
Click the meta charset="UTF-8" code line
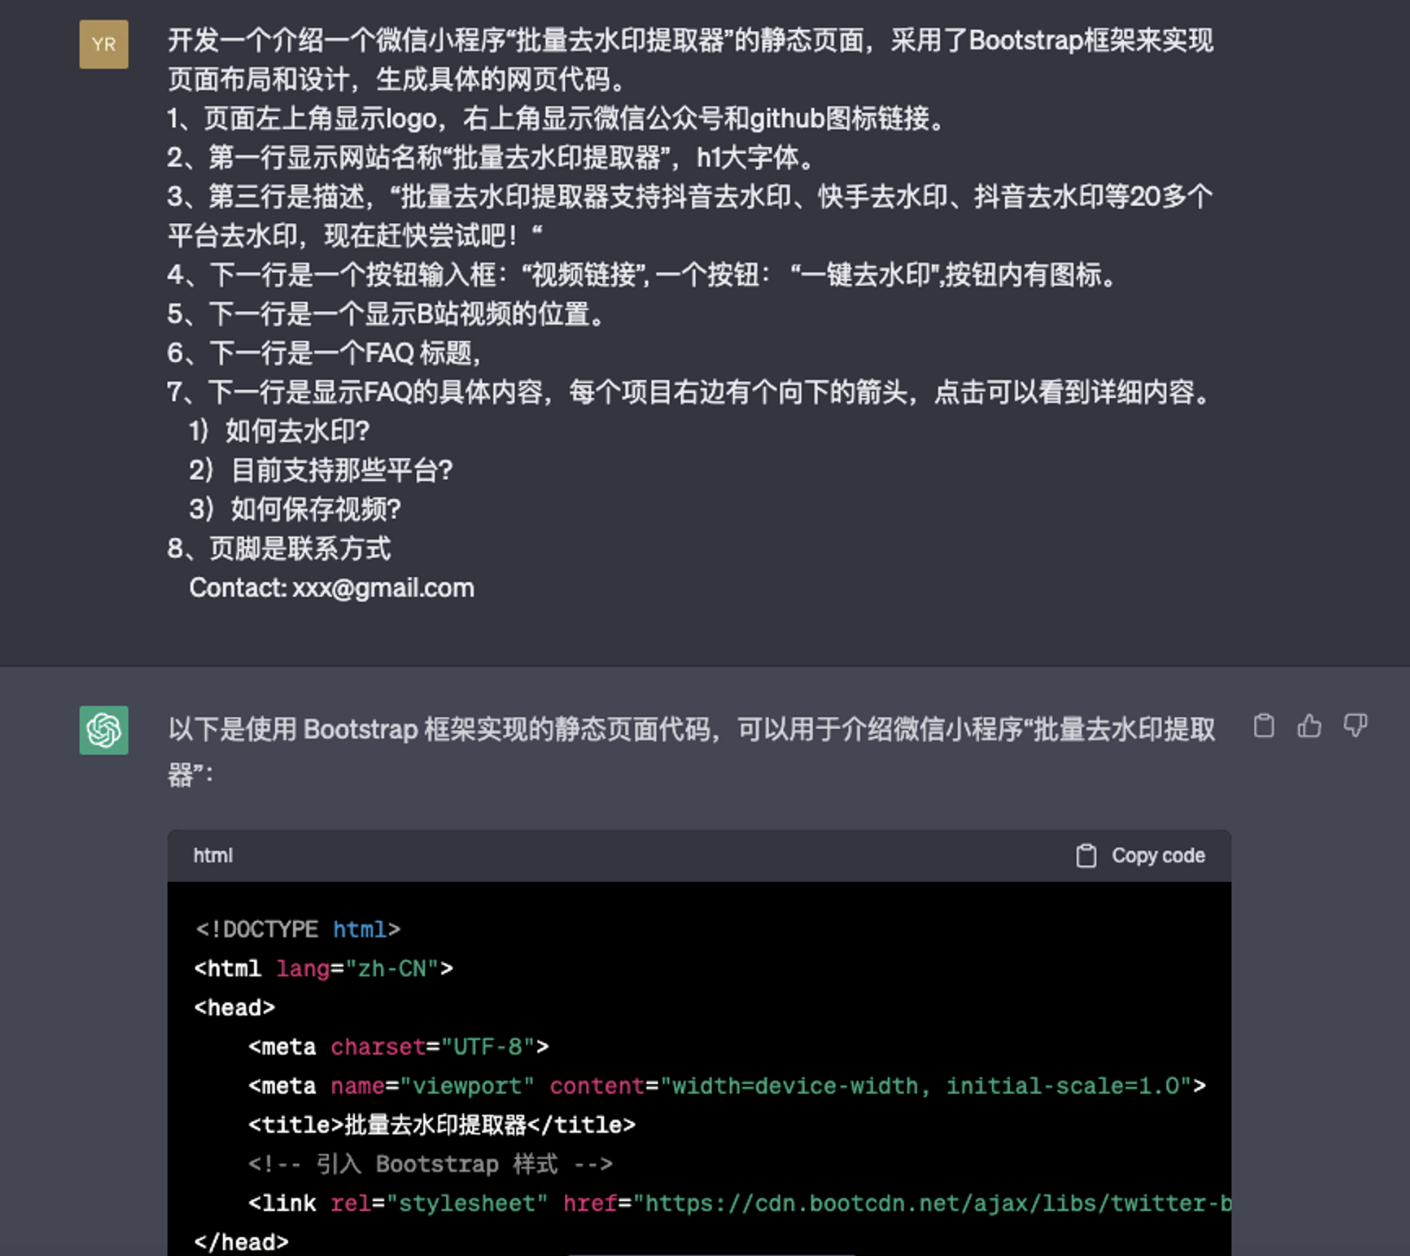pos(398,1047)
